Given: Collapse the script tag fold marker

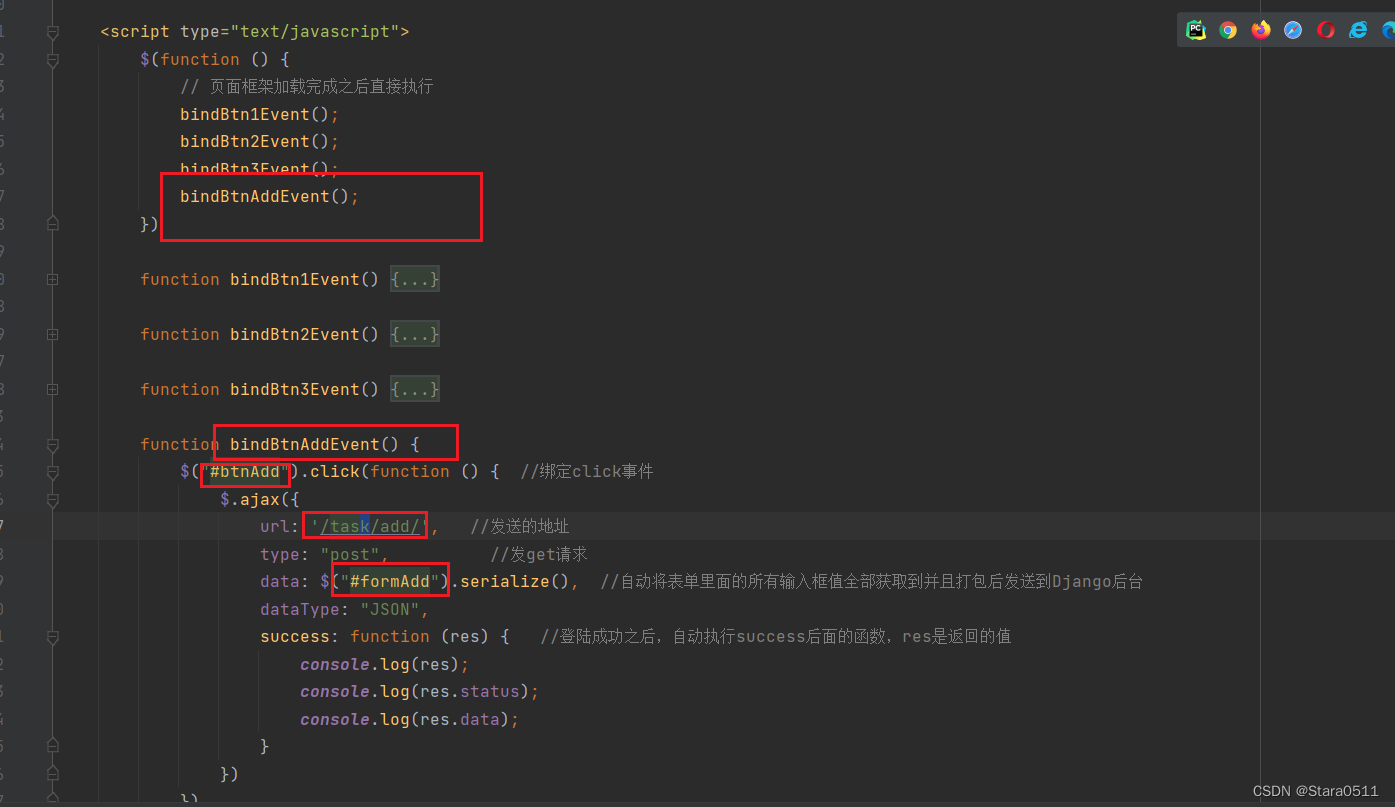Looking at the screenshot, I should coord(53,32).
